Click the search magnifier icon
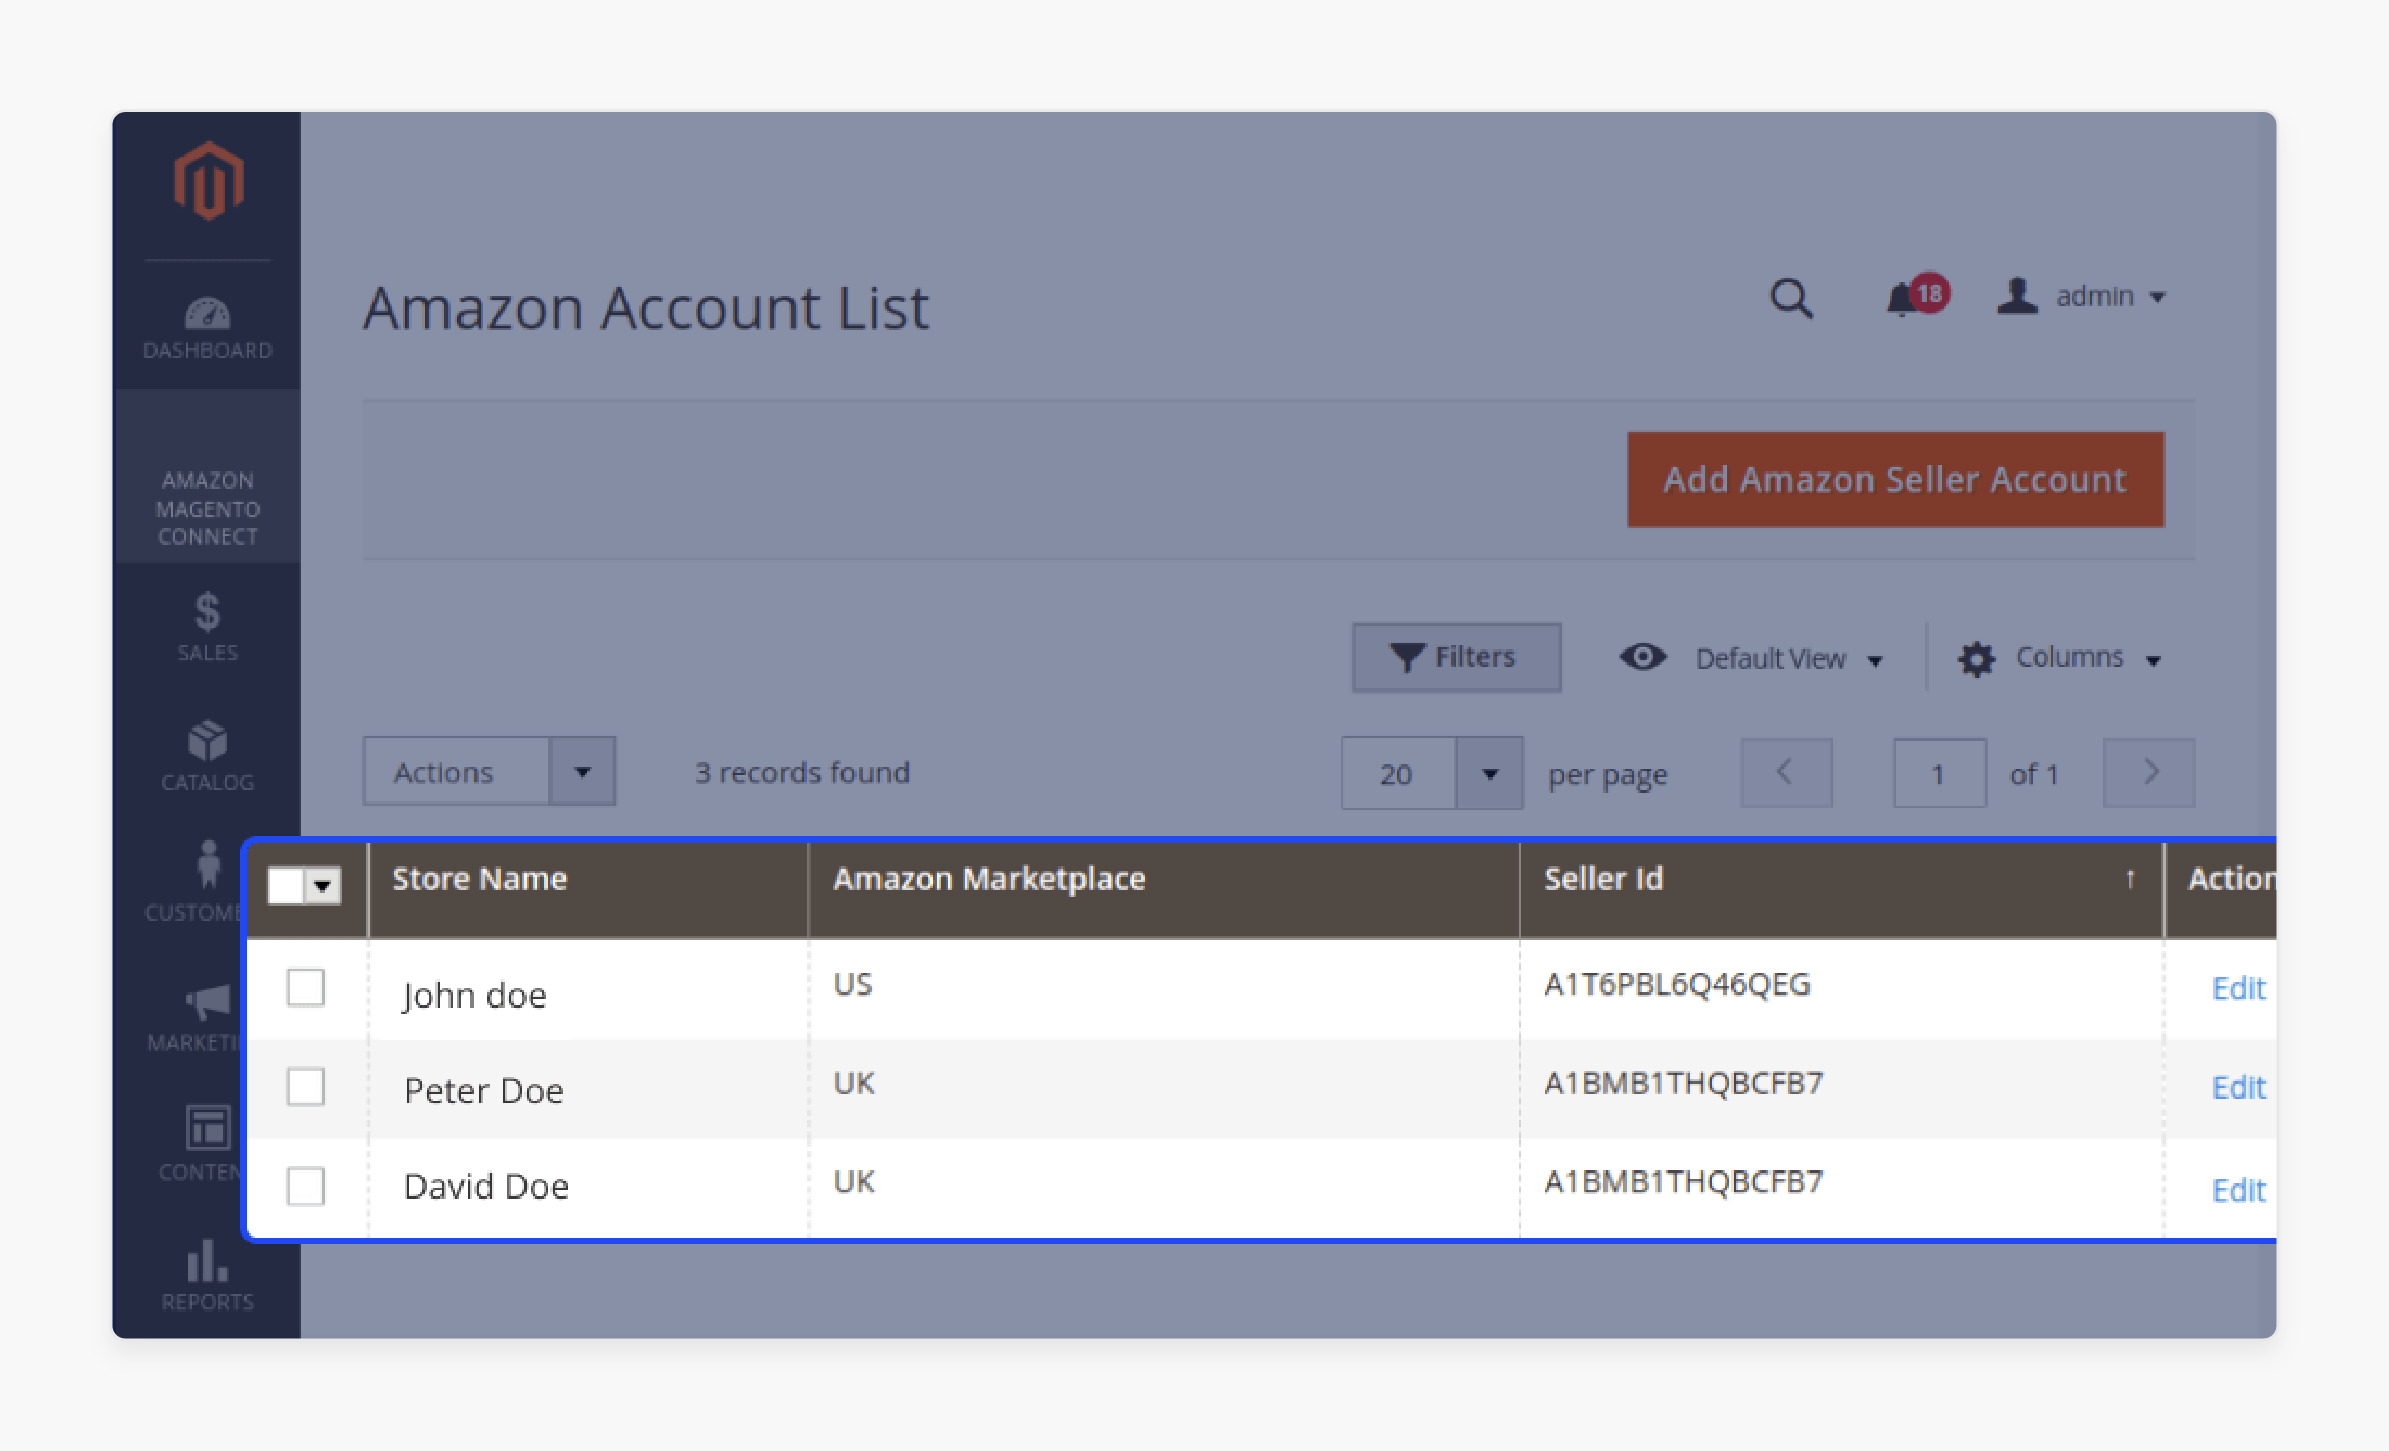 [x=1791, y=298]
